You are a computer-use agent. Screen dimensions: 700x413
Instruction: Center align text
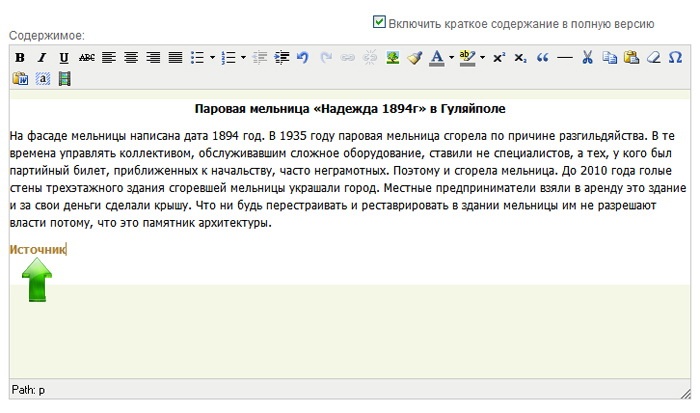[131, 58]
